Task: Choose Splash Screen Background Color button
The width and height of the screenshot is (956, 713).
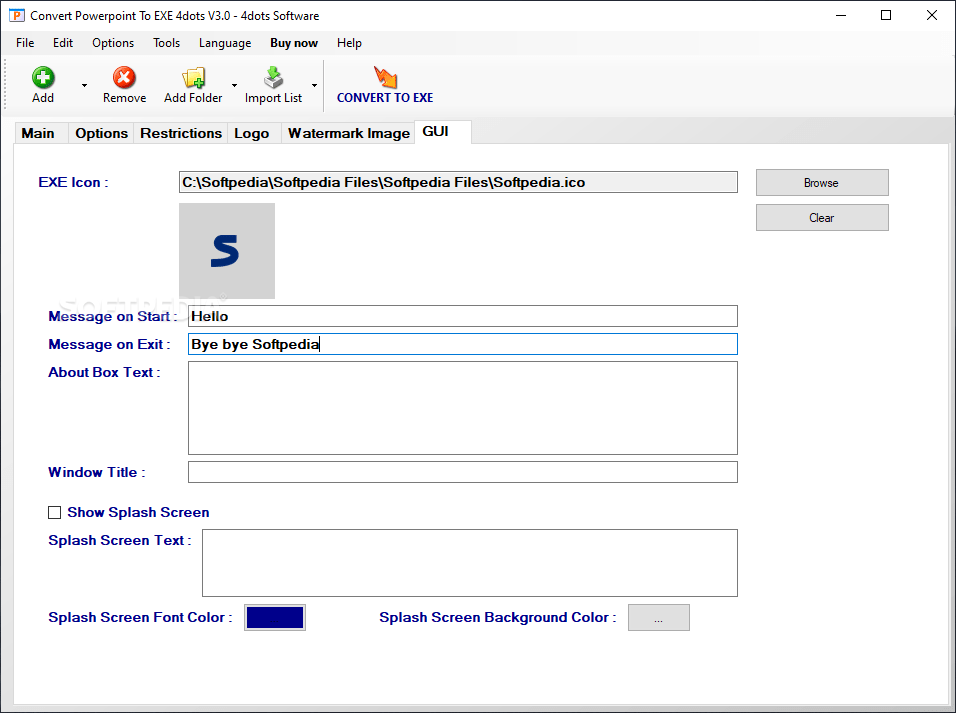Action: point(658,617)
